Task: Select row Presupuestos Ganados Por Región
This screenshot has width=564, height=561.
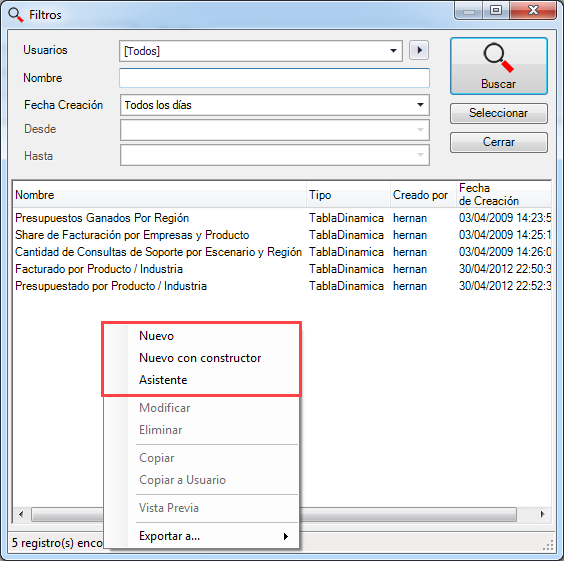Action: [282, 218]
